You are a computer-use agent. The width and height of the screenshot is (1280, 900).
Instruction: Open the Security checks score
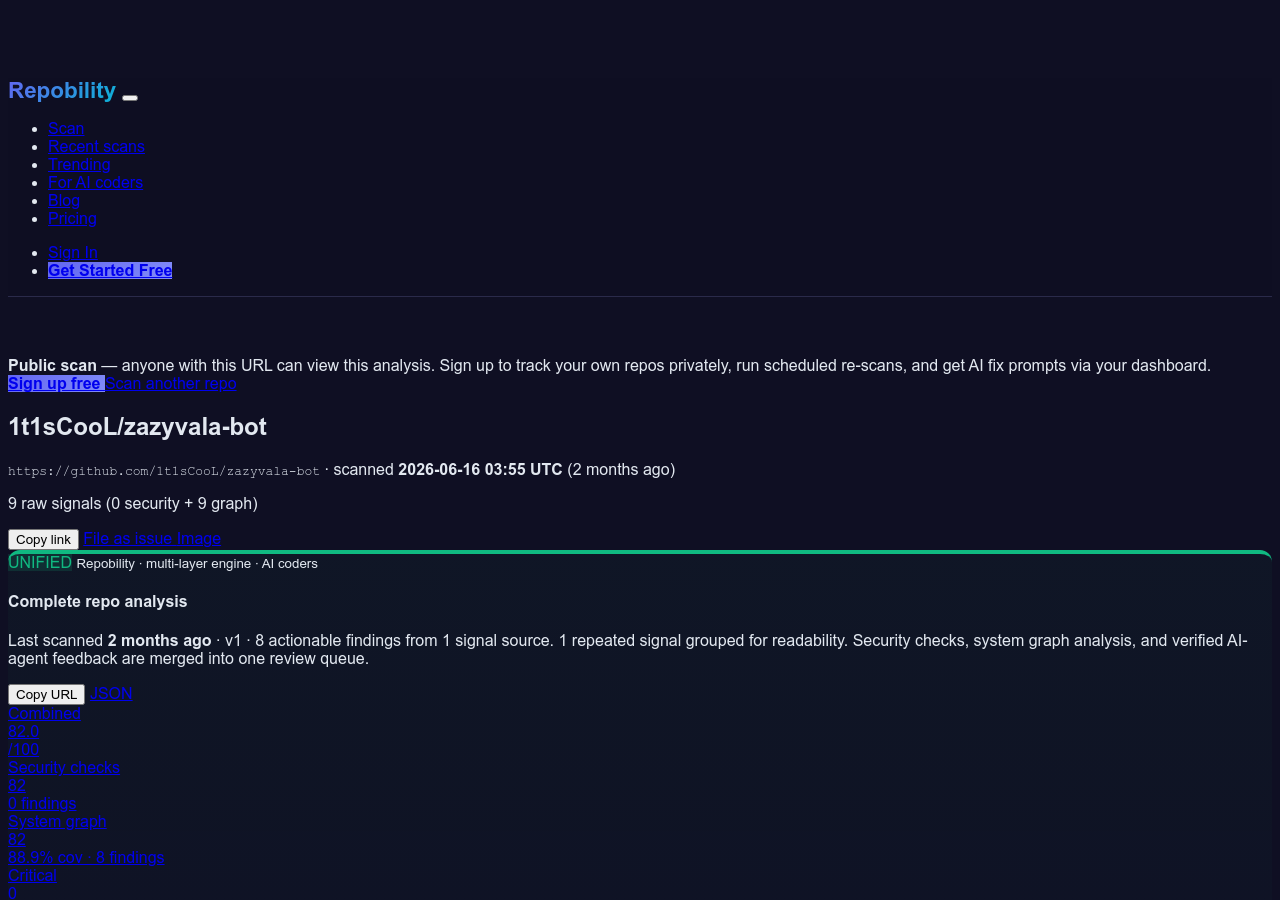point(64,785)
